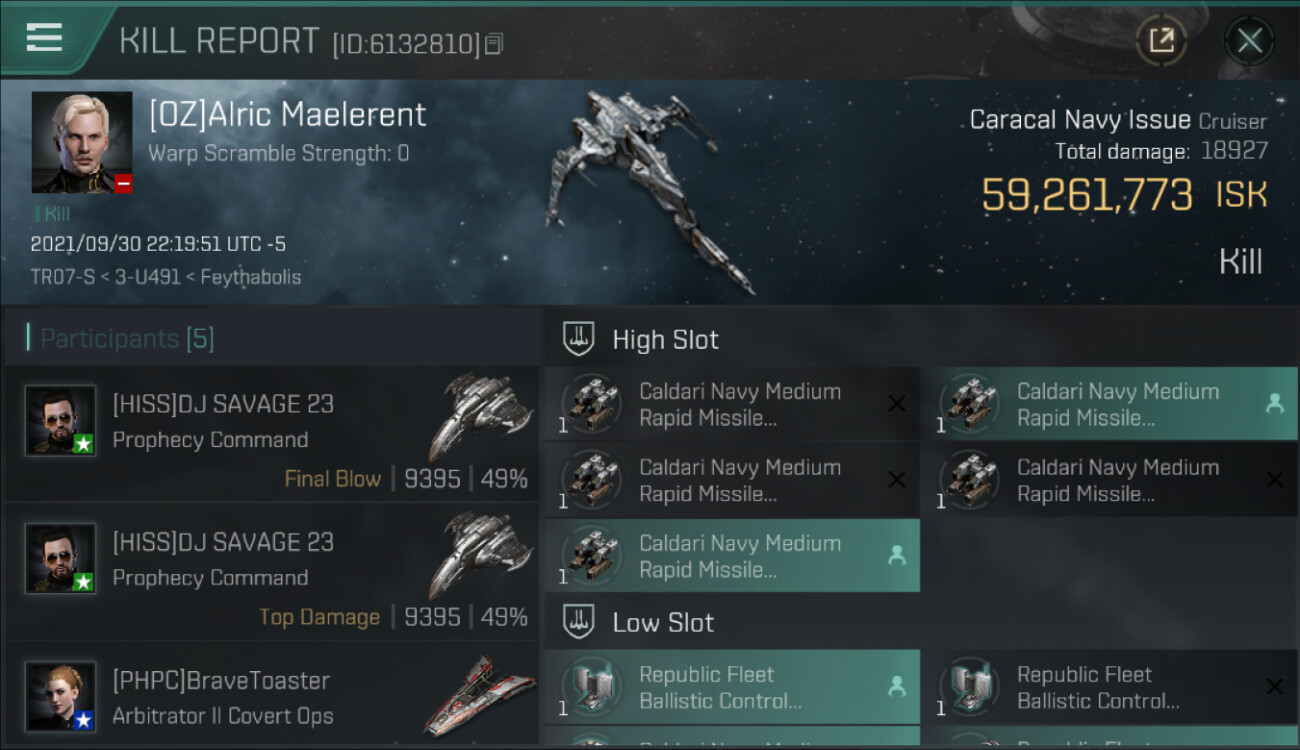
Task: Select the Participants [5] header
Action: click(127, 339)
